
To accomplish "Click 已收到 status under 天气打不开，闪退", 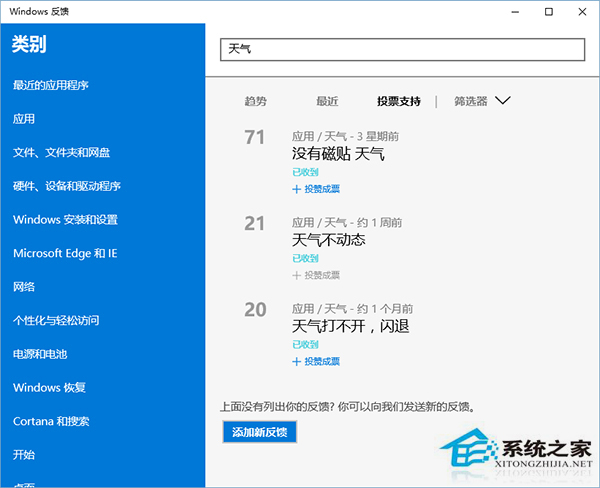I will (x=305, y=344).
